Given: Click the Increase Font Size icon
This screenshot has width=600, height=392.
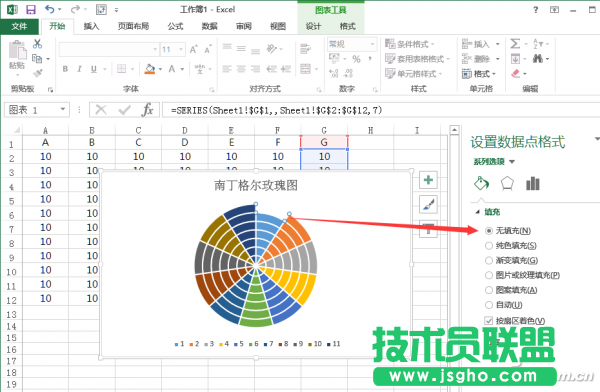Looking at the screenshot, I should (x=194, y=49).
